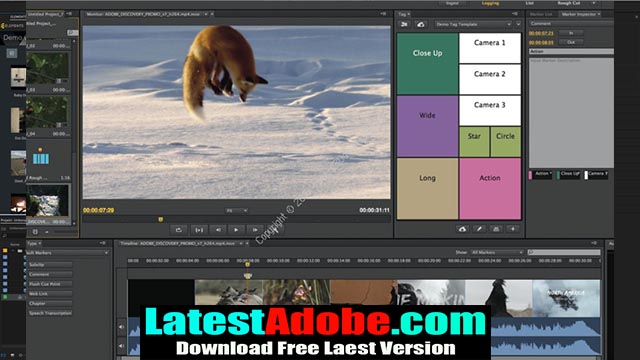Open the Timeline panel flyout menu icon

click(x=594, y=243)
